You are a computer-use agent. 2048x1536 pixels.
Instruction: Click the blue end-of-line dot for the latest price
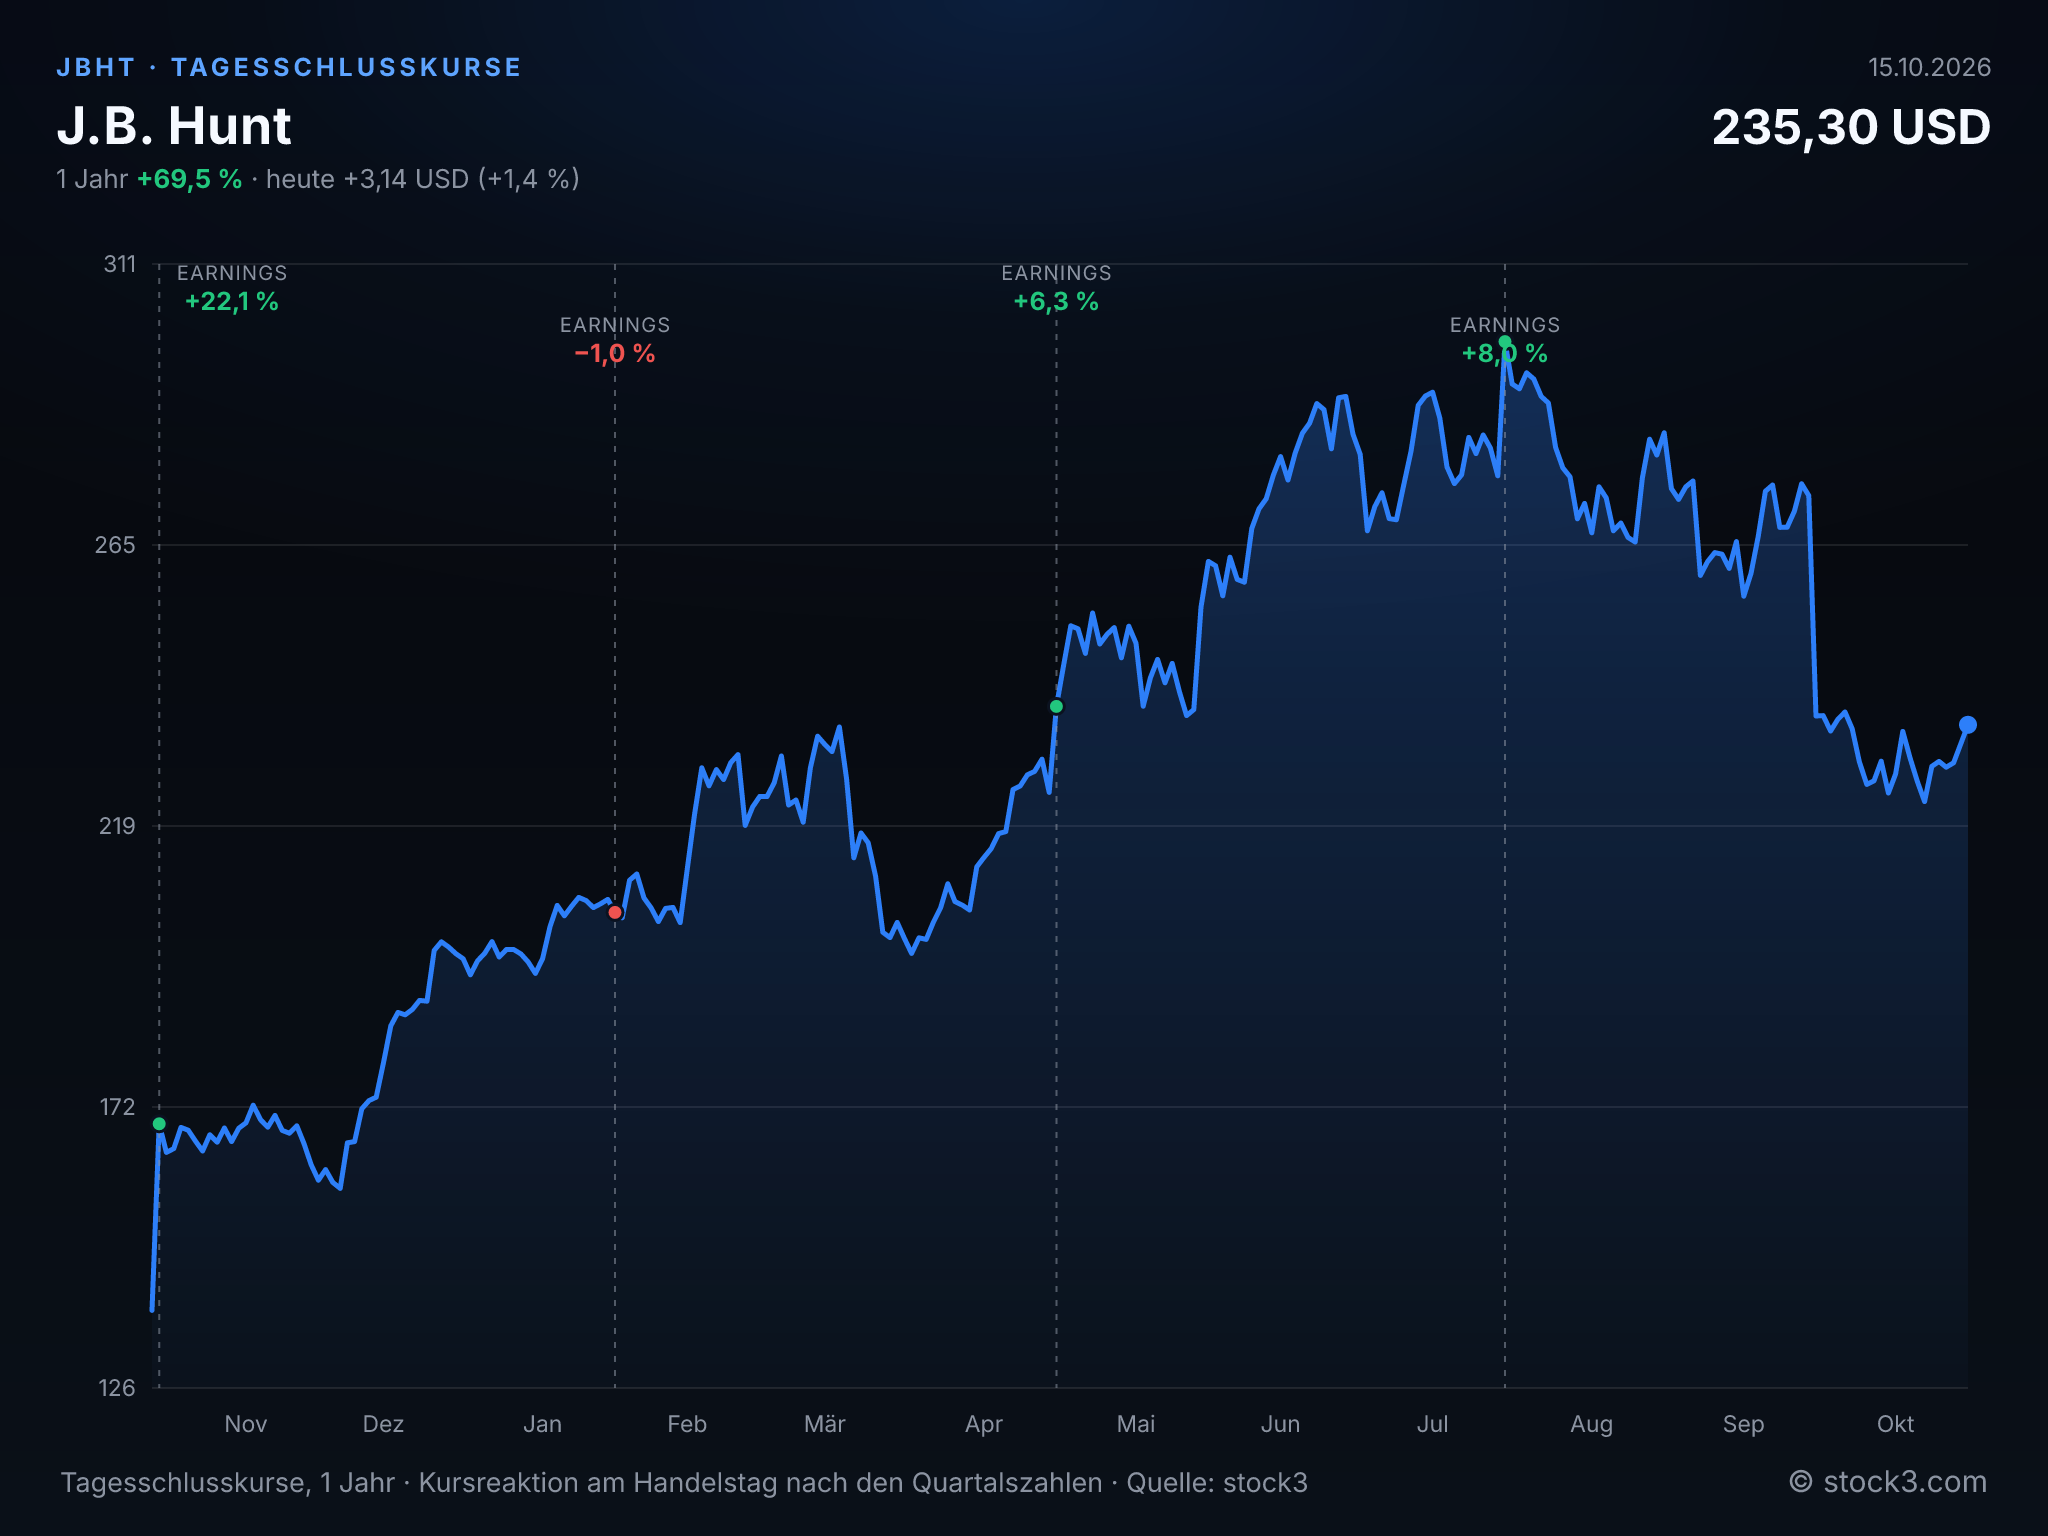[x=1968, y=725]
